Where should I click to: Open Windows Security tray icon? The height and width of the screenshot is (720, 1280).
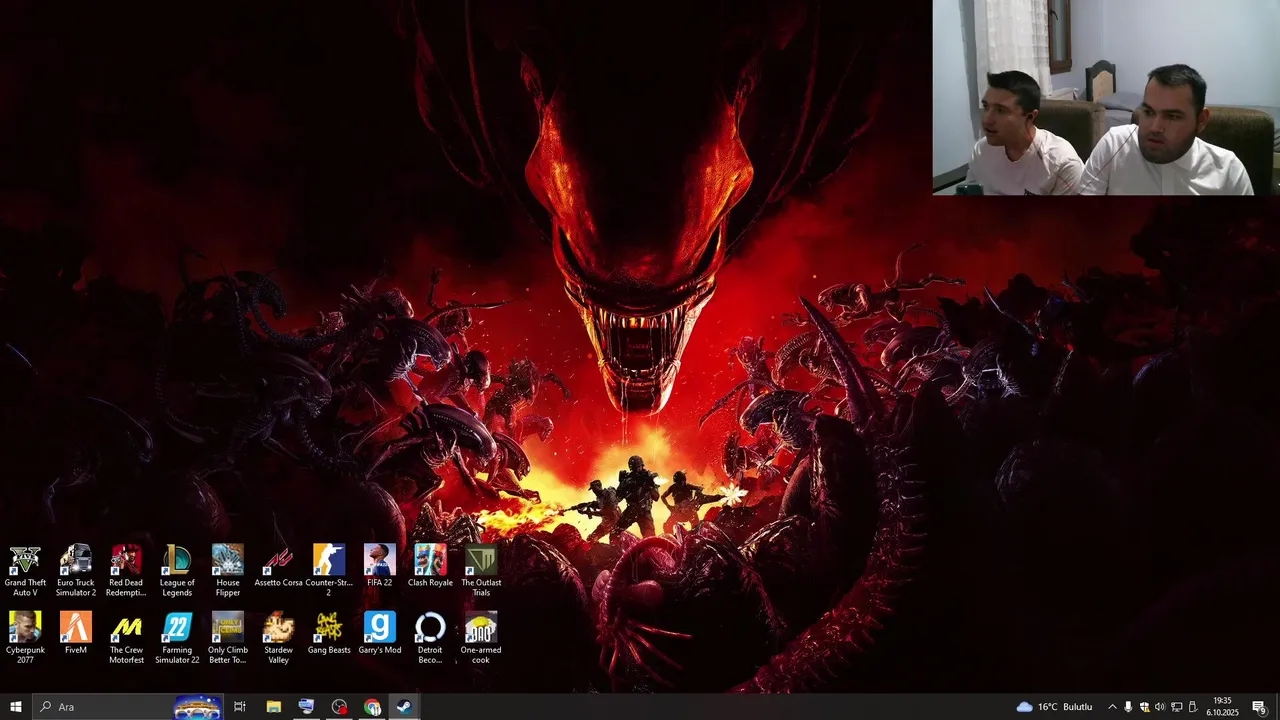(x=1144, y=707)
